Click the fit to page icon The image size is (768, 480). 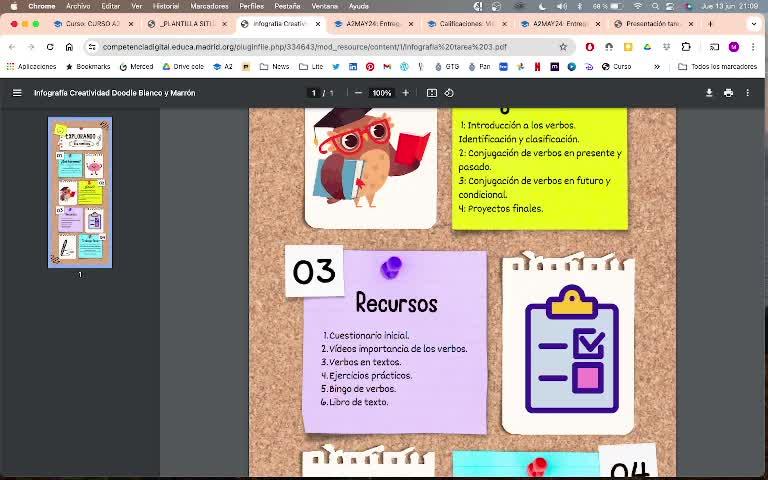(x=432, y=93)
